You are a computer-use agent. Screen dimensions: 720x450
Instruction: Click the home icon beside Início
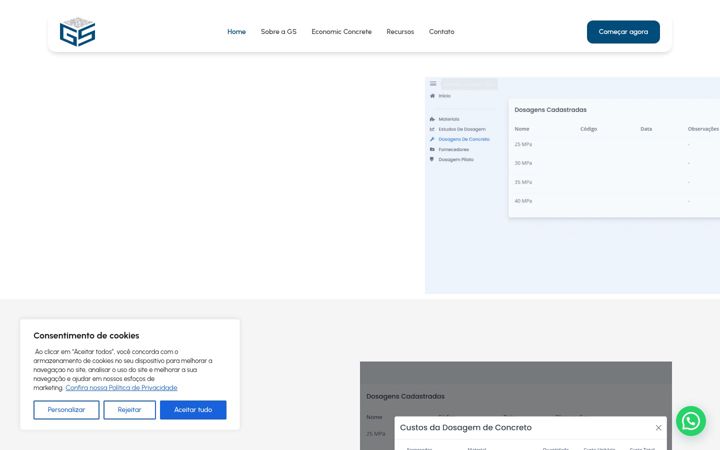(432, 96)
